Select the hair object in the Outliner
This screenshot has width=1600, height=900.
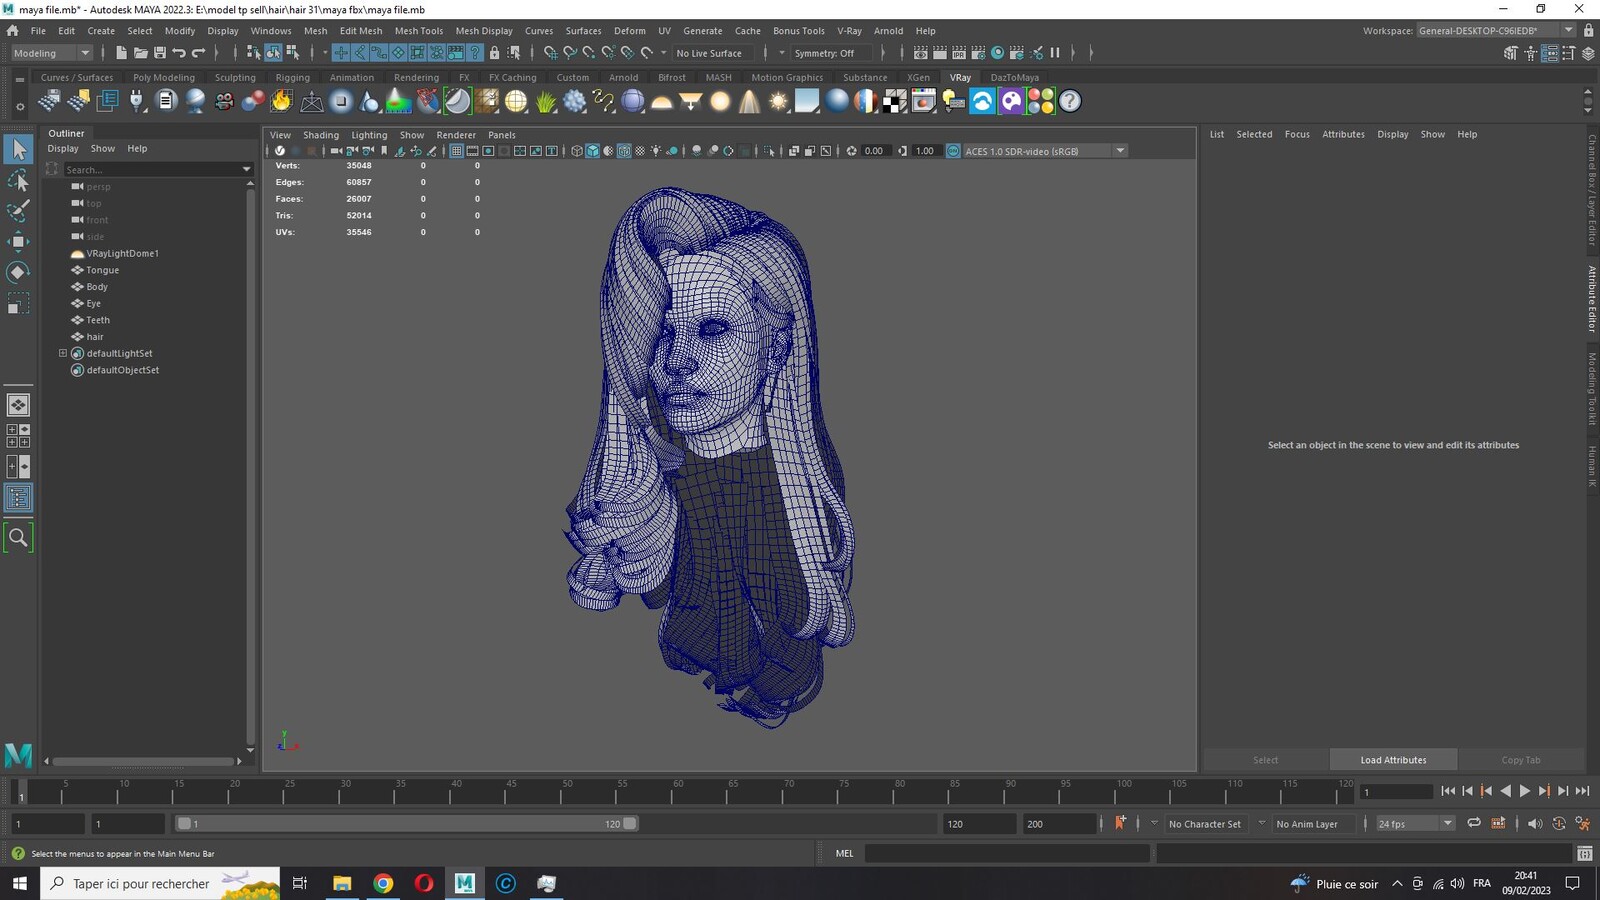point(95,337)
